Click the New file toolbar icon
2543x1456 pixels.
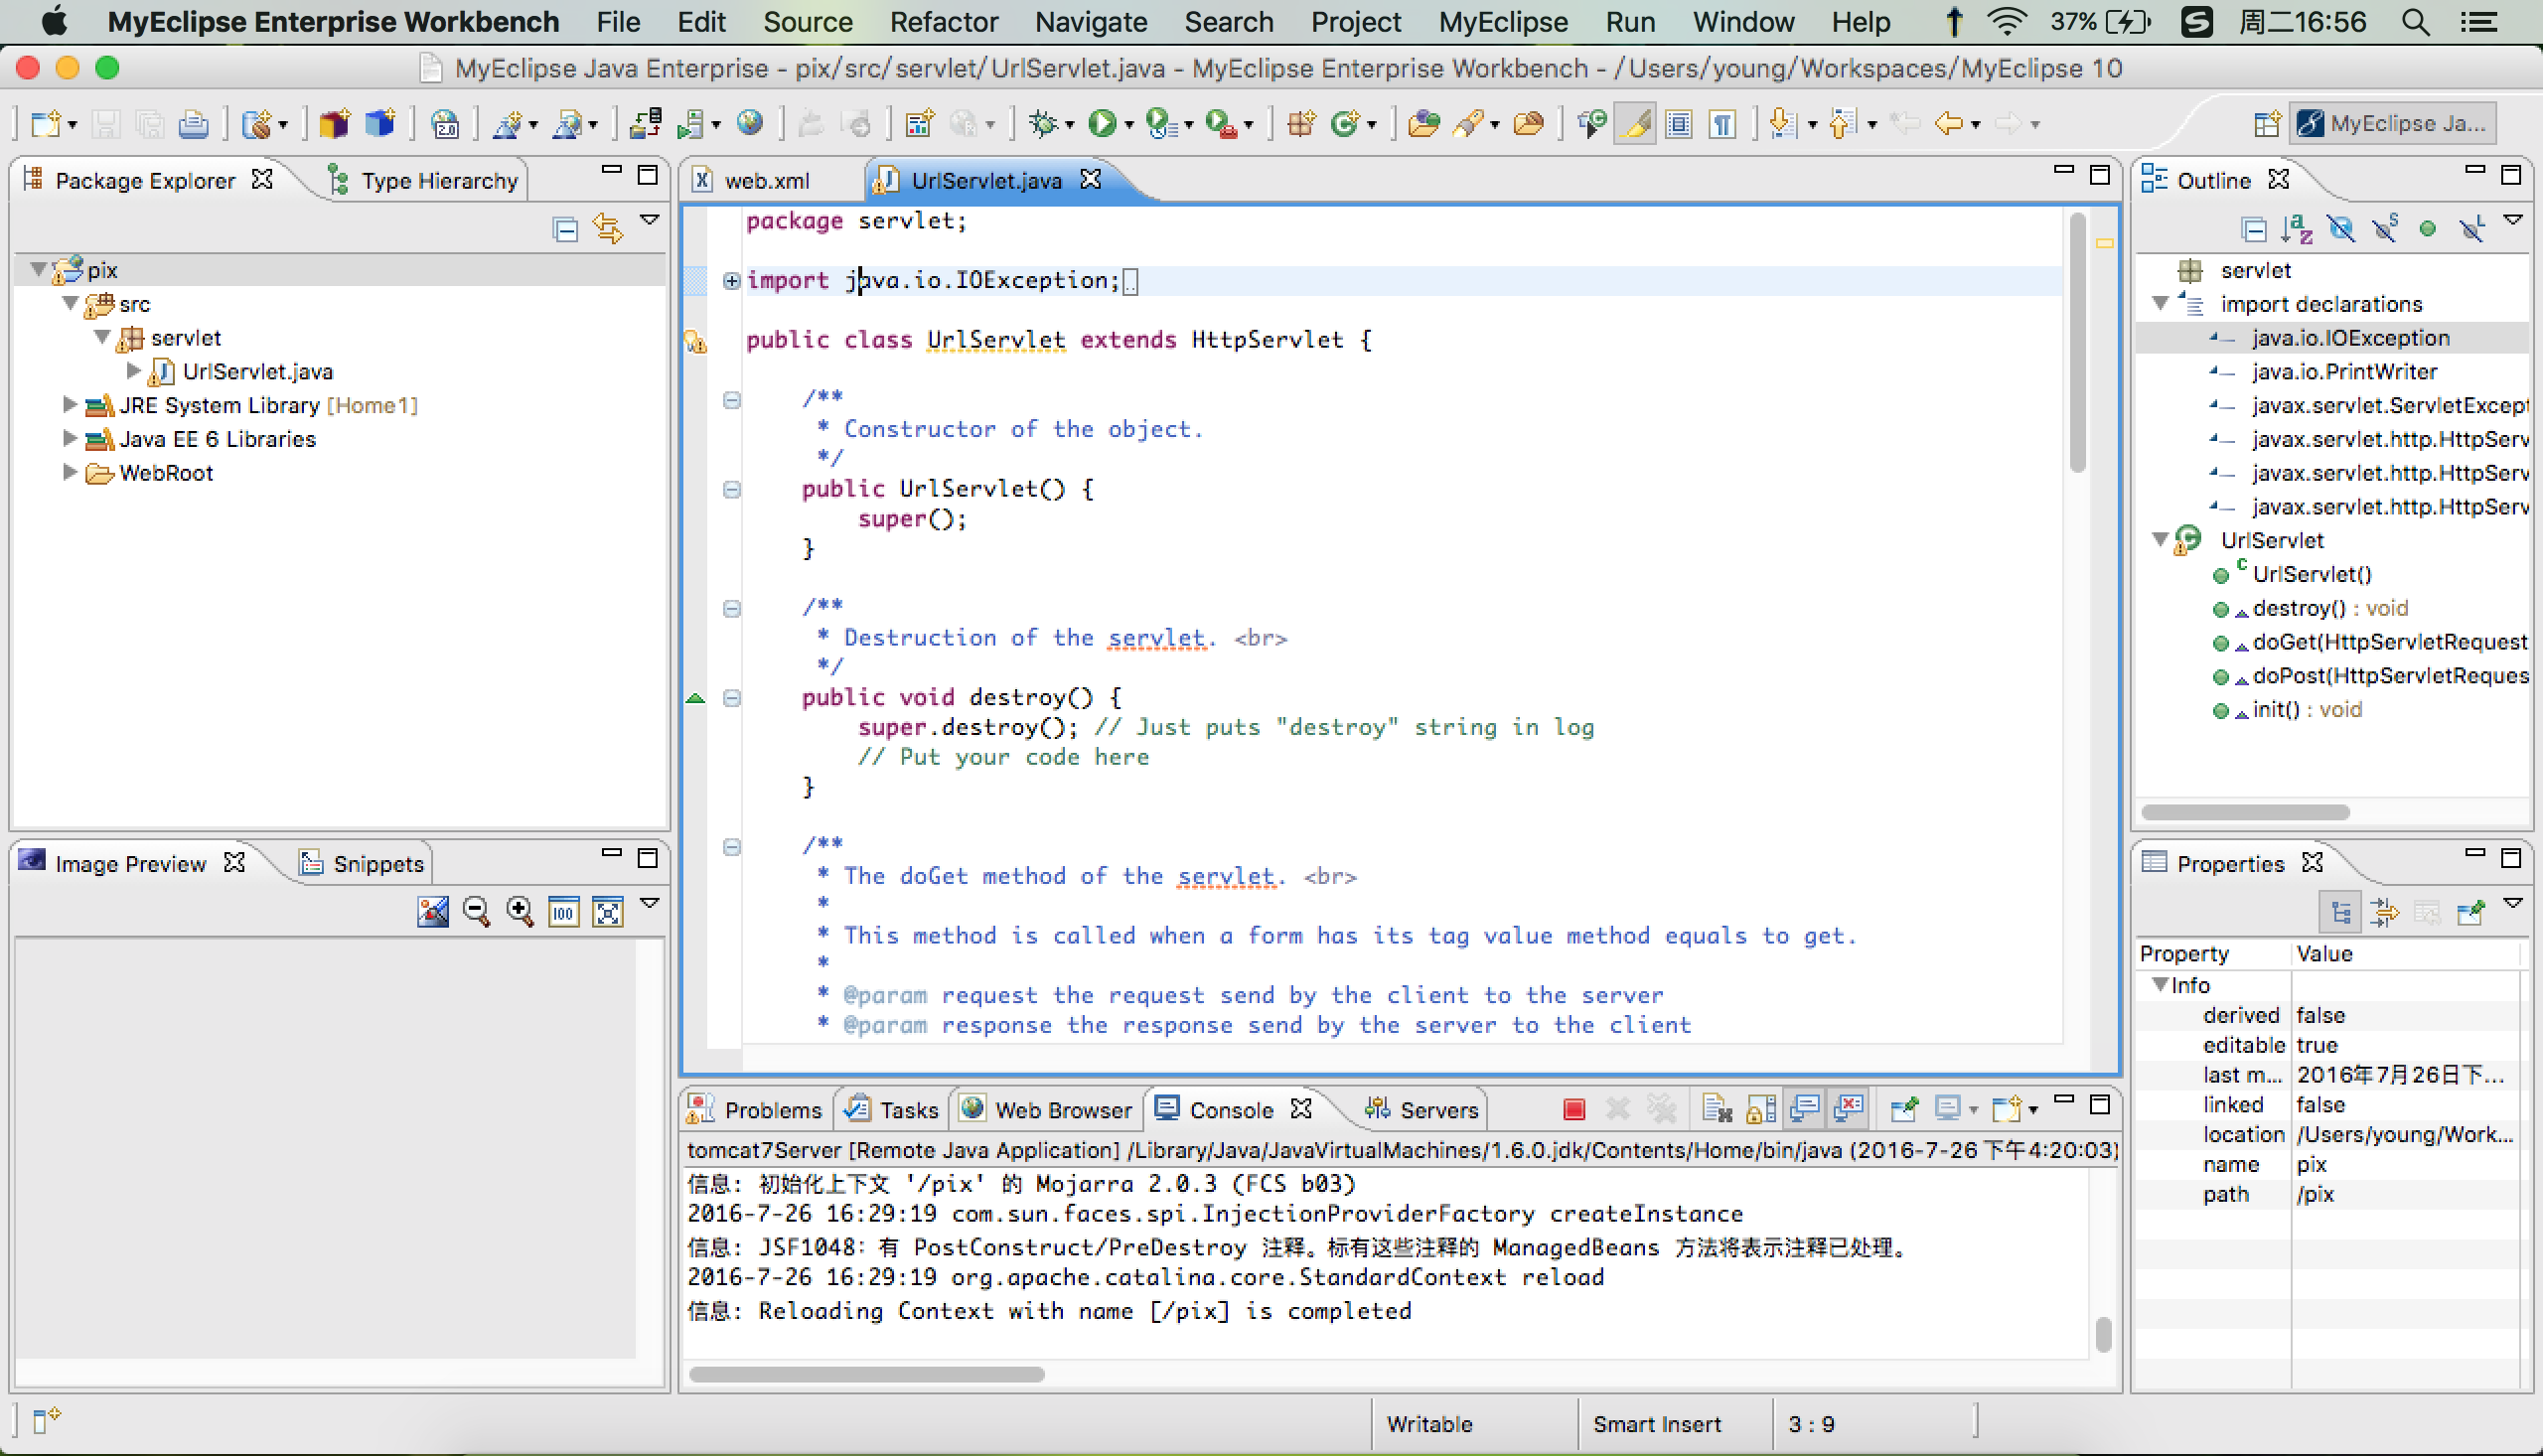pos(44,124)
